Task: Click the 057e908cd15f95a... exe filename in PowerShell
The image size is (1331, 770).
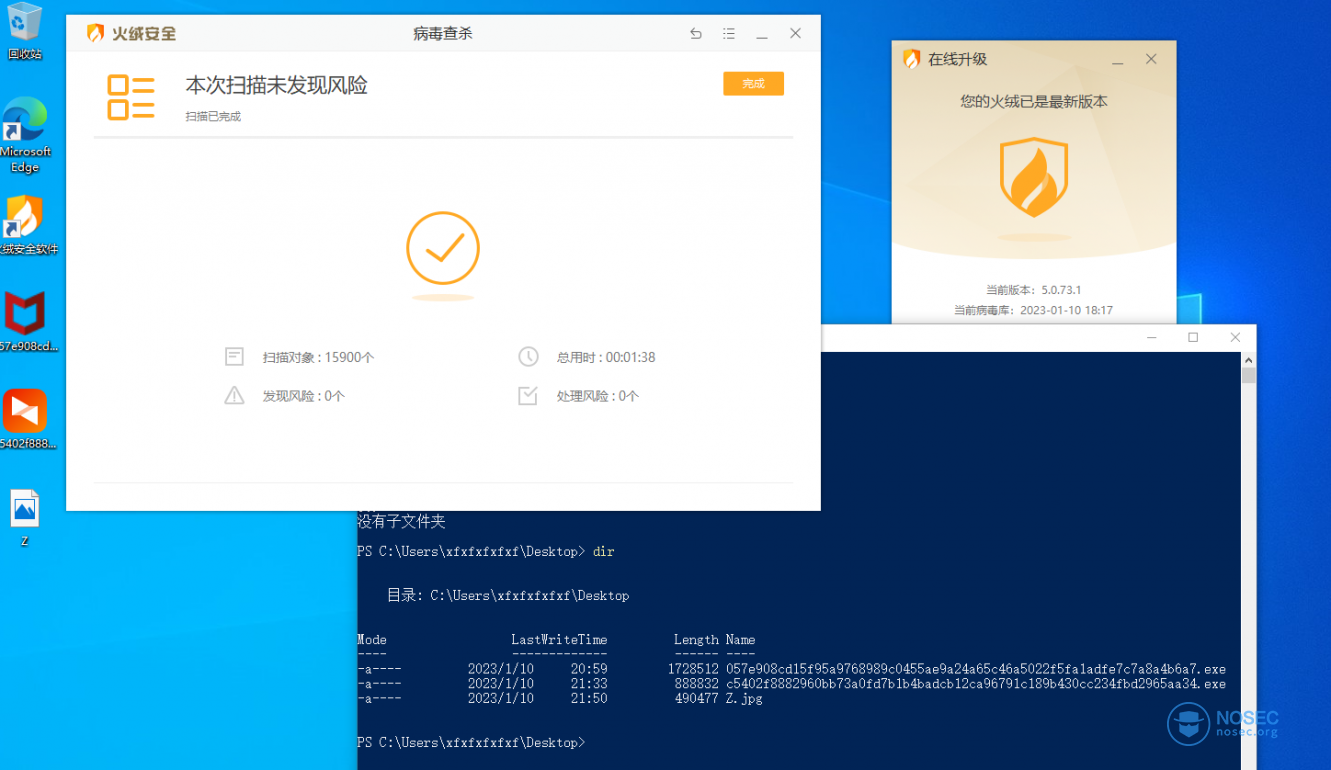Action: point(976,669)
